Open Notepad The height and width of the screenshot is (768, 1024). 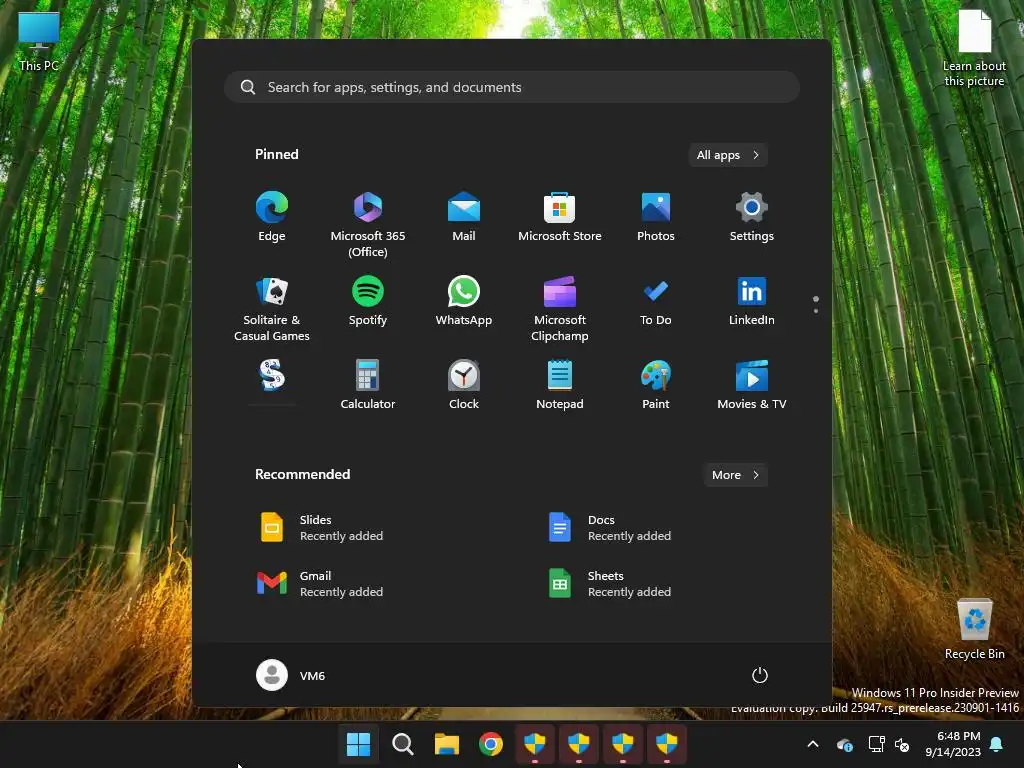point(560,385)
